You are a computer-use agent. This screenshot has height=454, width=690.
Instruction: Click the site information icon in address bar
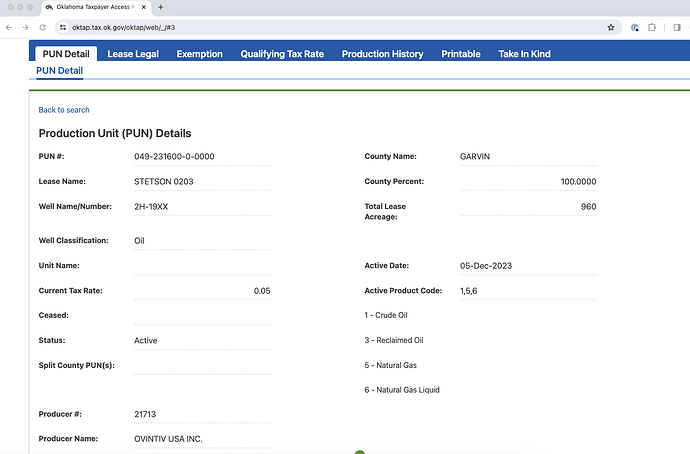point(62,27)
